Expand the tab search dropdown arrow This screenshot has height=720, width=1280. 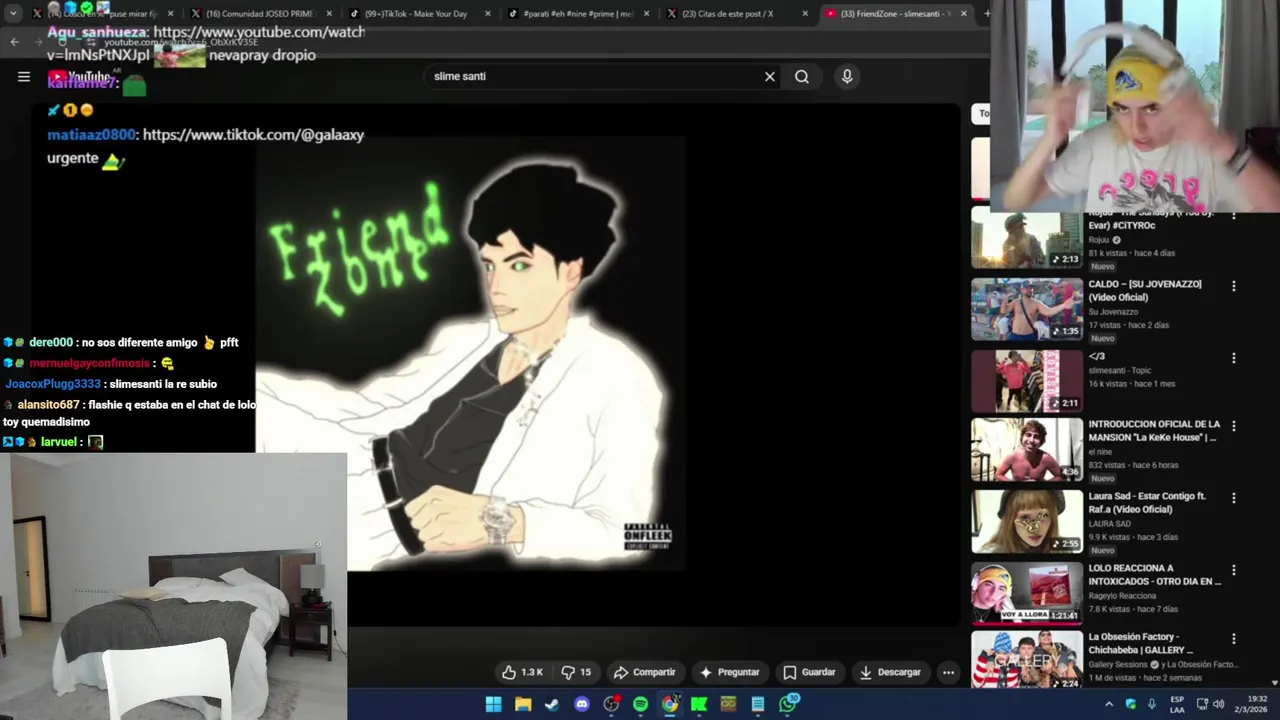pyautogui.click(x=13, y=14)
